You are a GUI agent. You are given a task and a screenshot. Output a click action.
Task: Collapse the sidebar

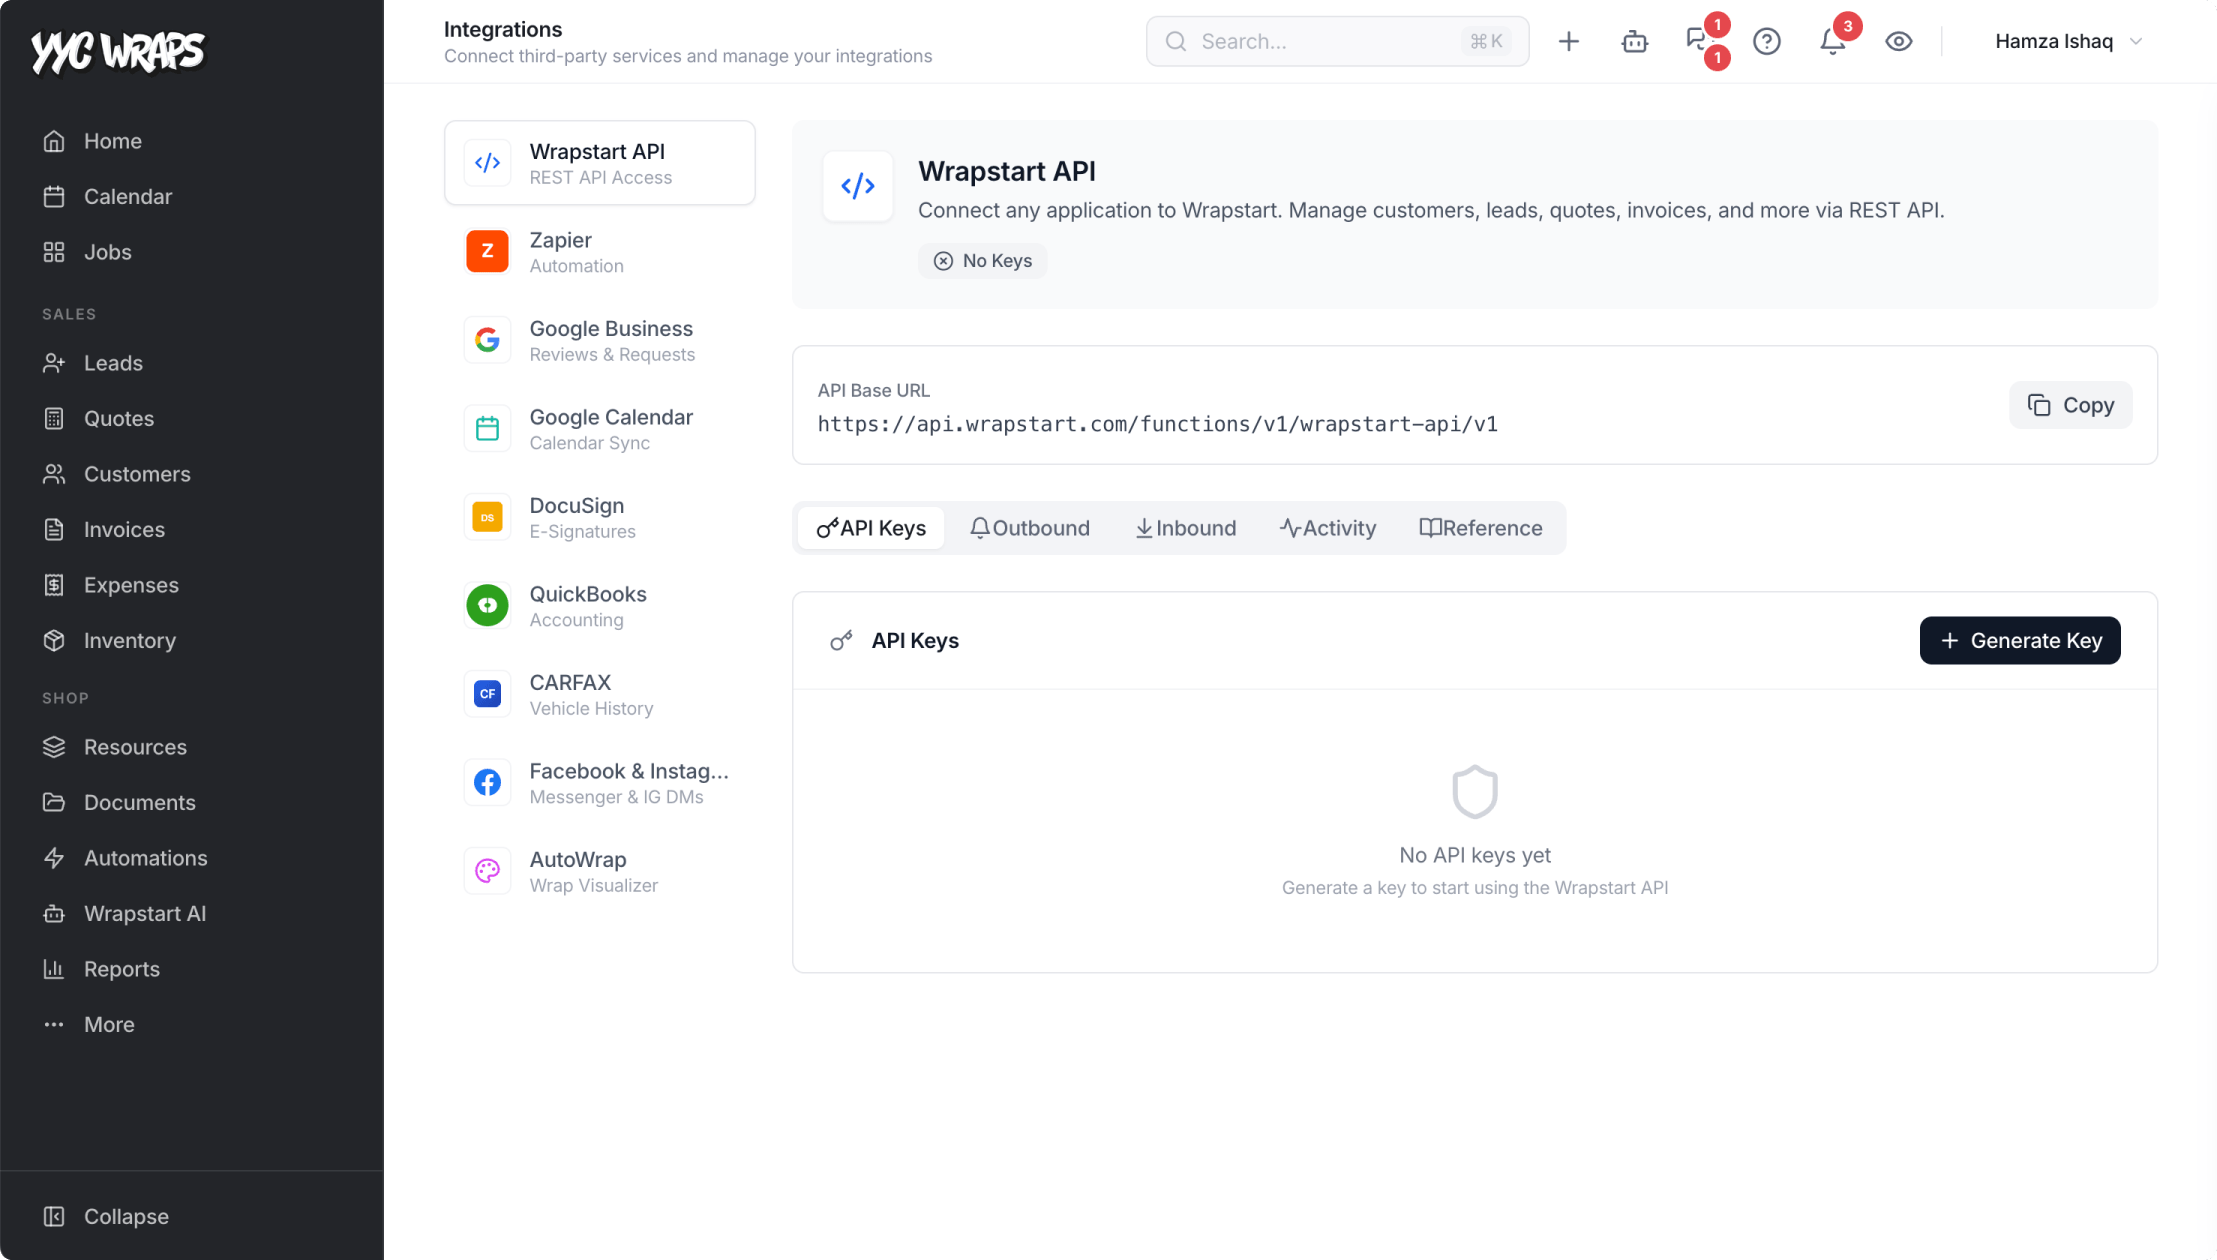126,1217
